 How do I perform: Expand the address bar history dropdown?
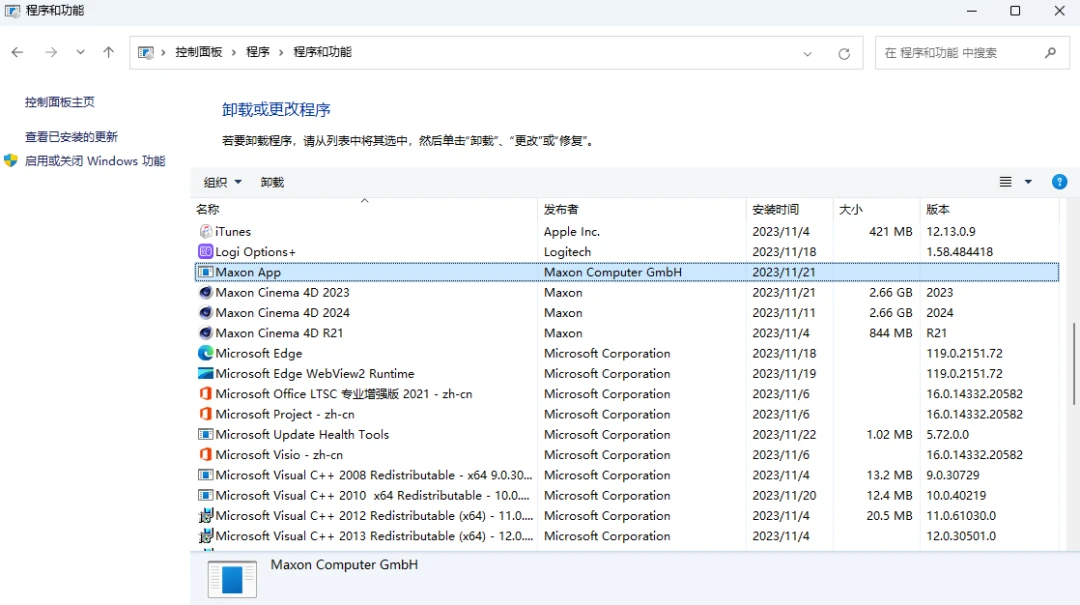click(x=807, y=53)
